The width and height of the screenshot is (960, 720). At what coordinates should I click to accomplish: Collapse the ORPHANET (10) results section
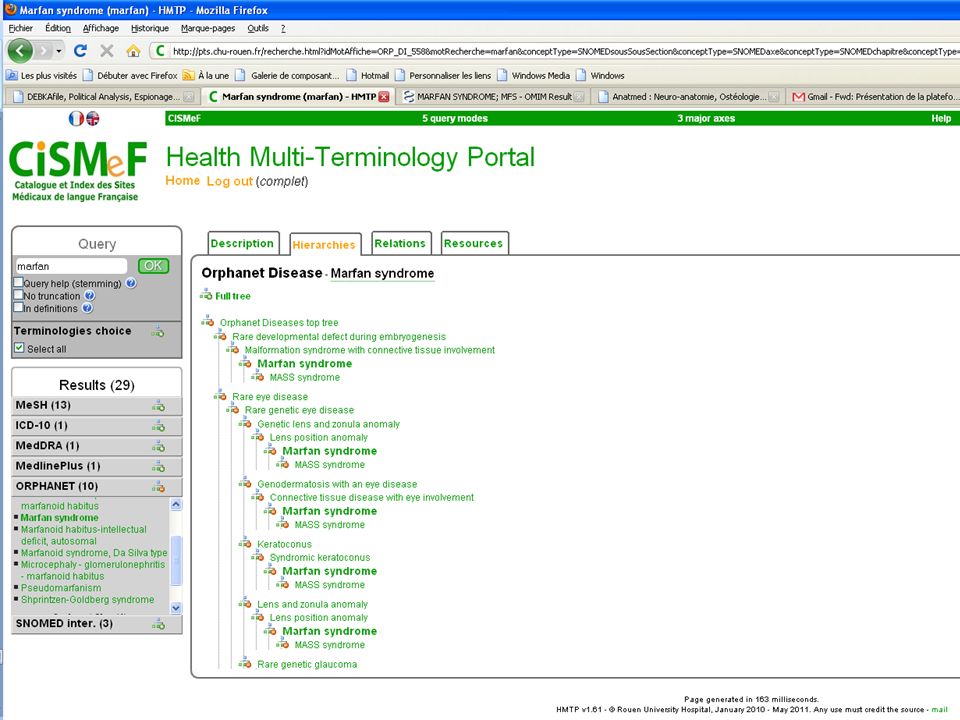click(97, 486)
